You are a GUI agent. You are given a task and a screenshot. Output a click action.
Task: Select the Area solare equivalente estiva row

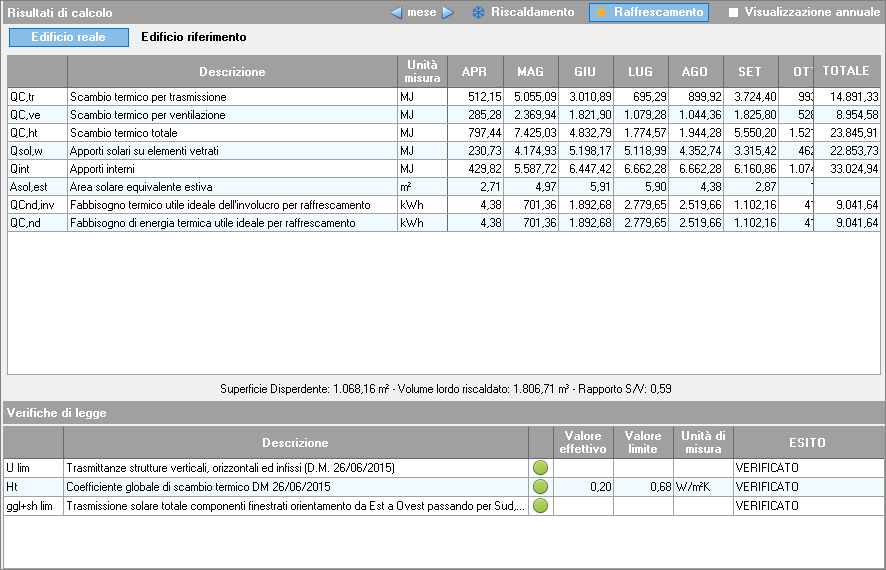(x=232, y=187)
